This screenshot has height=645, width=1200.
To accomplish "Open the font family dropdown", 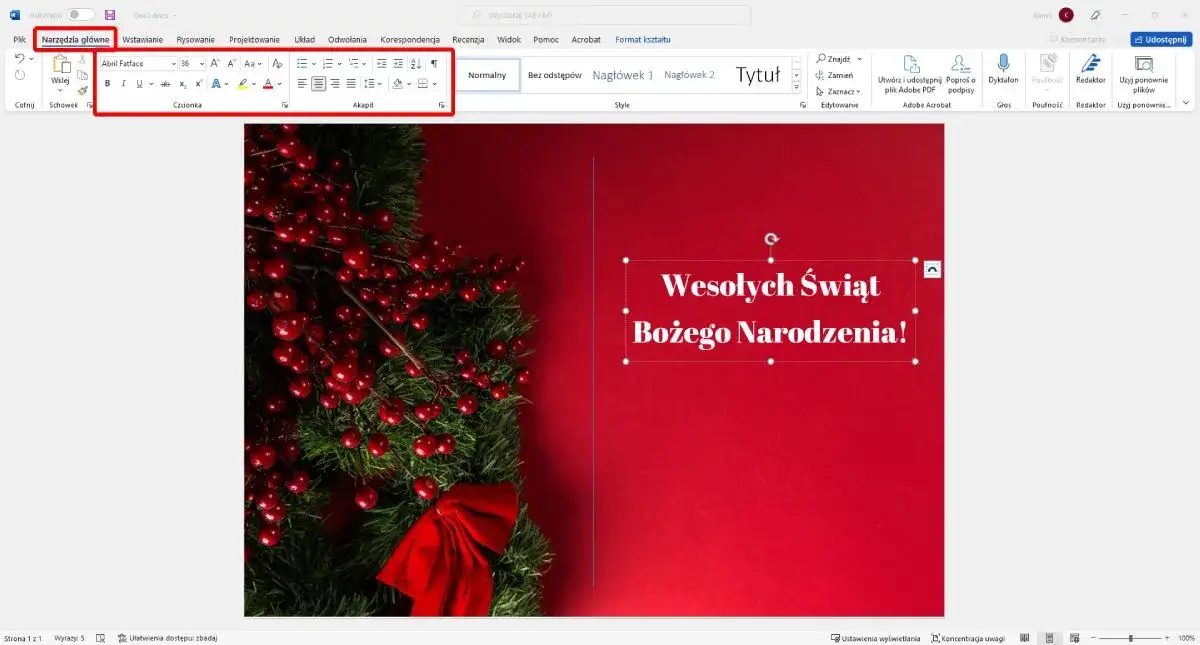I will [x=174, y=63].
